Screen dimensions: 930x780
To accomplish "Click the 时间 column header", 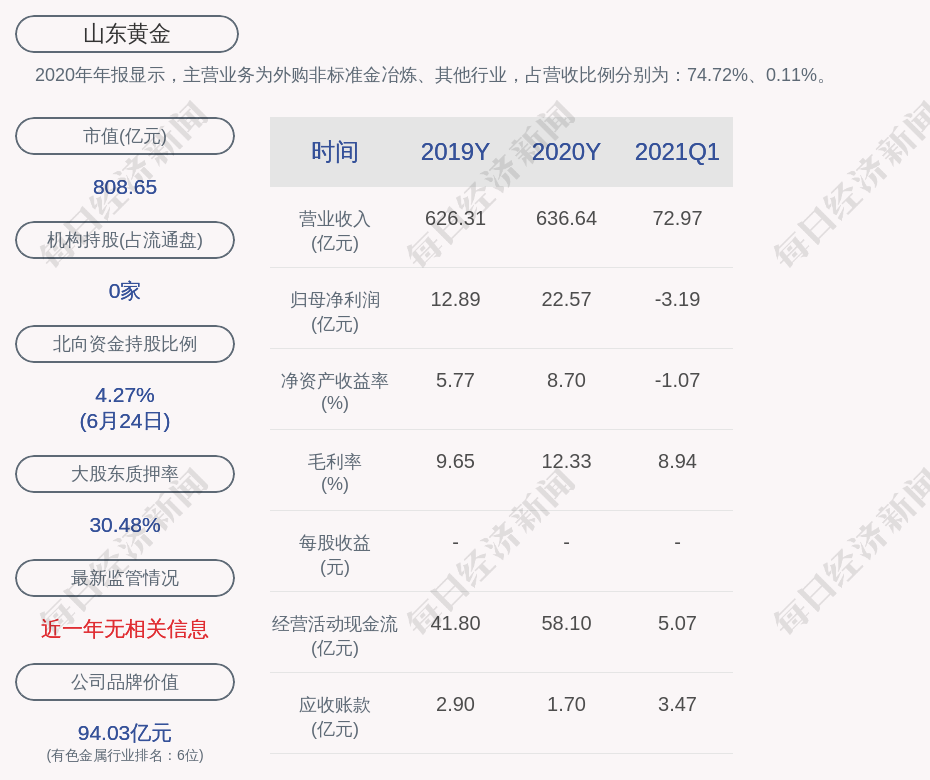I will [335, 152].
